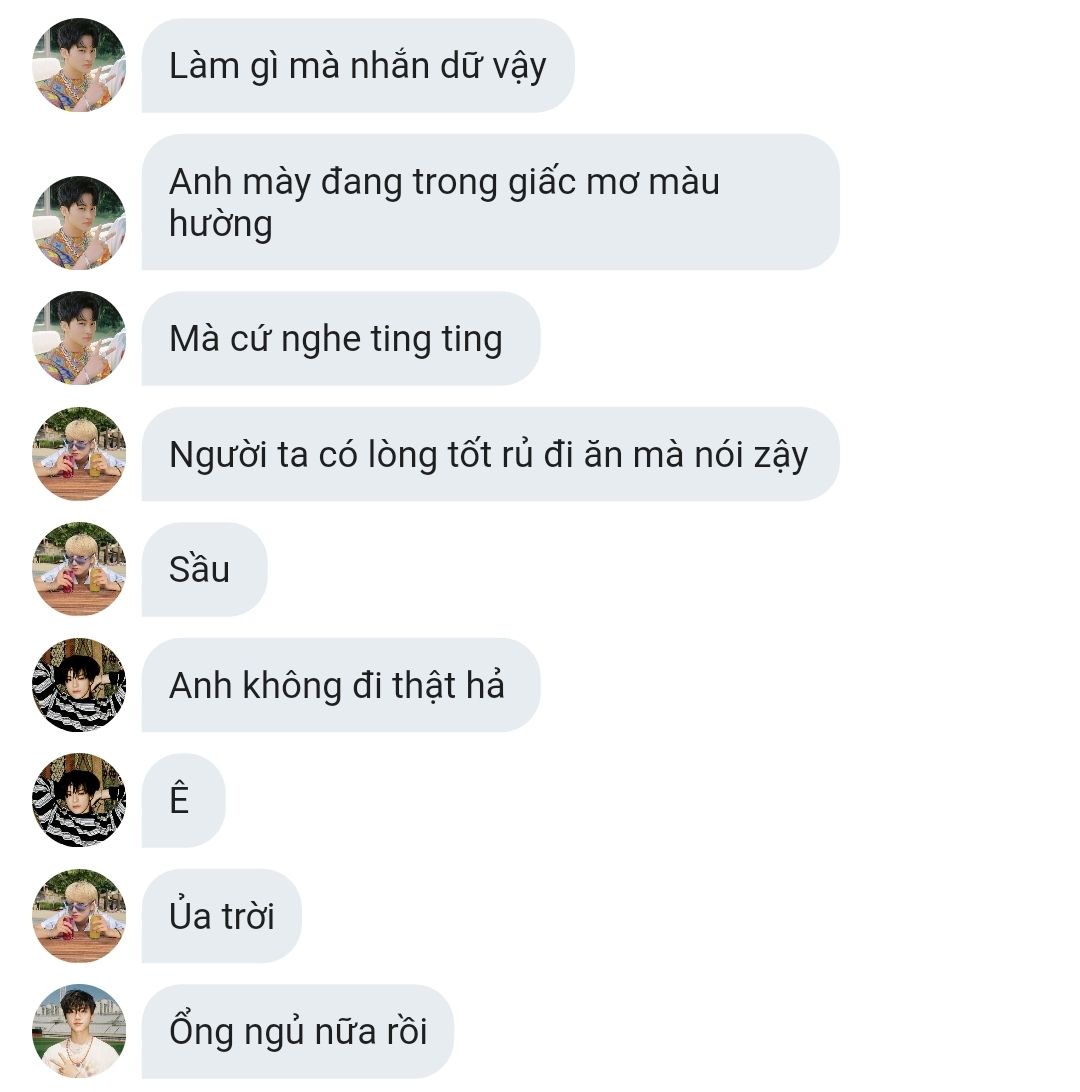Image resolution: width=1080 pixels, height=1092 pixels.
Task: Click the "Anh không đi thật hả" message
Action: (x=341, y=685)
